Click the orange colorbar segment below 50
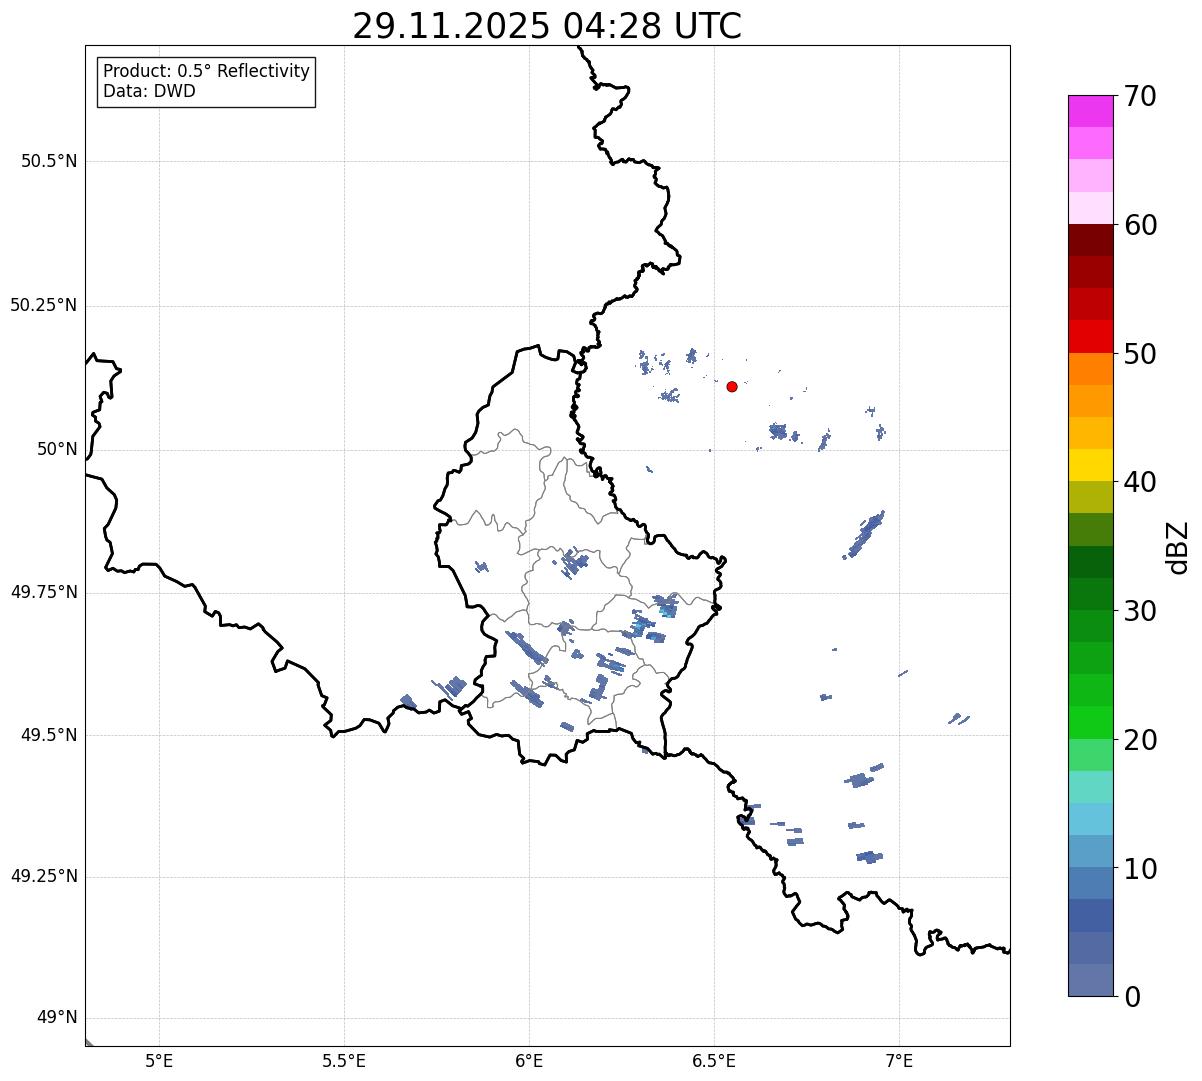The width and height of the screenshot is (1202, 1081). click(x=1090, y=369)
